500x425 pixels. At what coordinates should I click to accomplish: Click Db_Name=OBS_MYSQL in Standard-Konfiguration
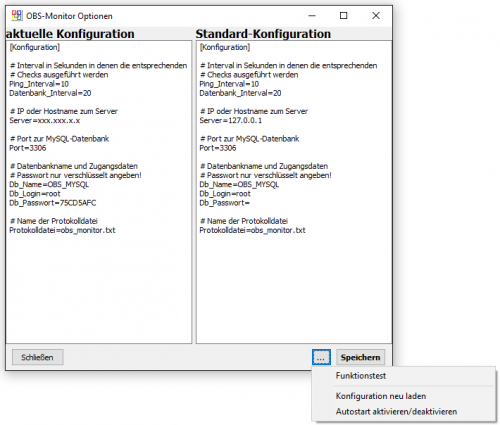(x=239, y=184)
